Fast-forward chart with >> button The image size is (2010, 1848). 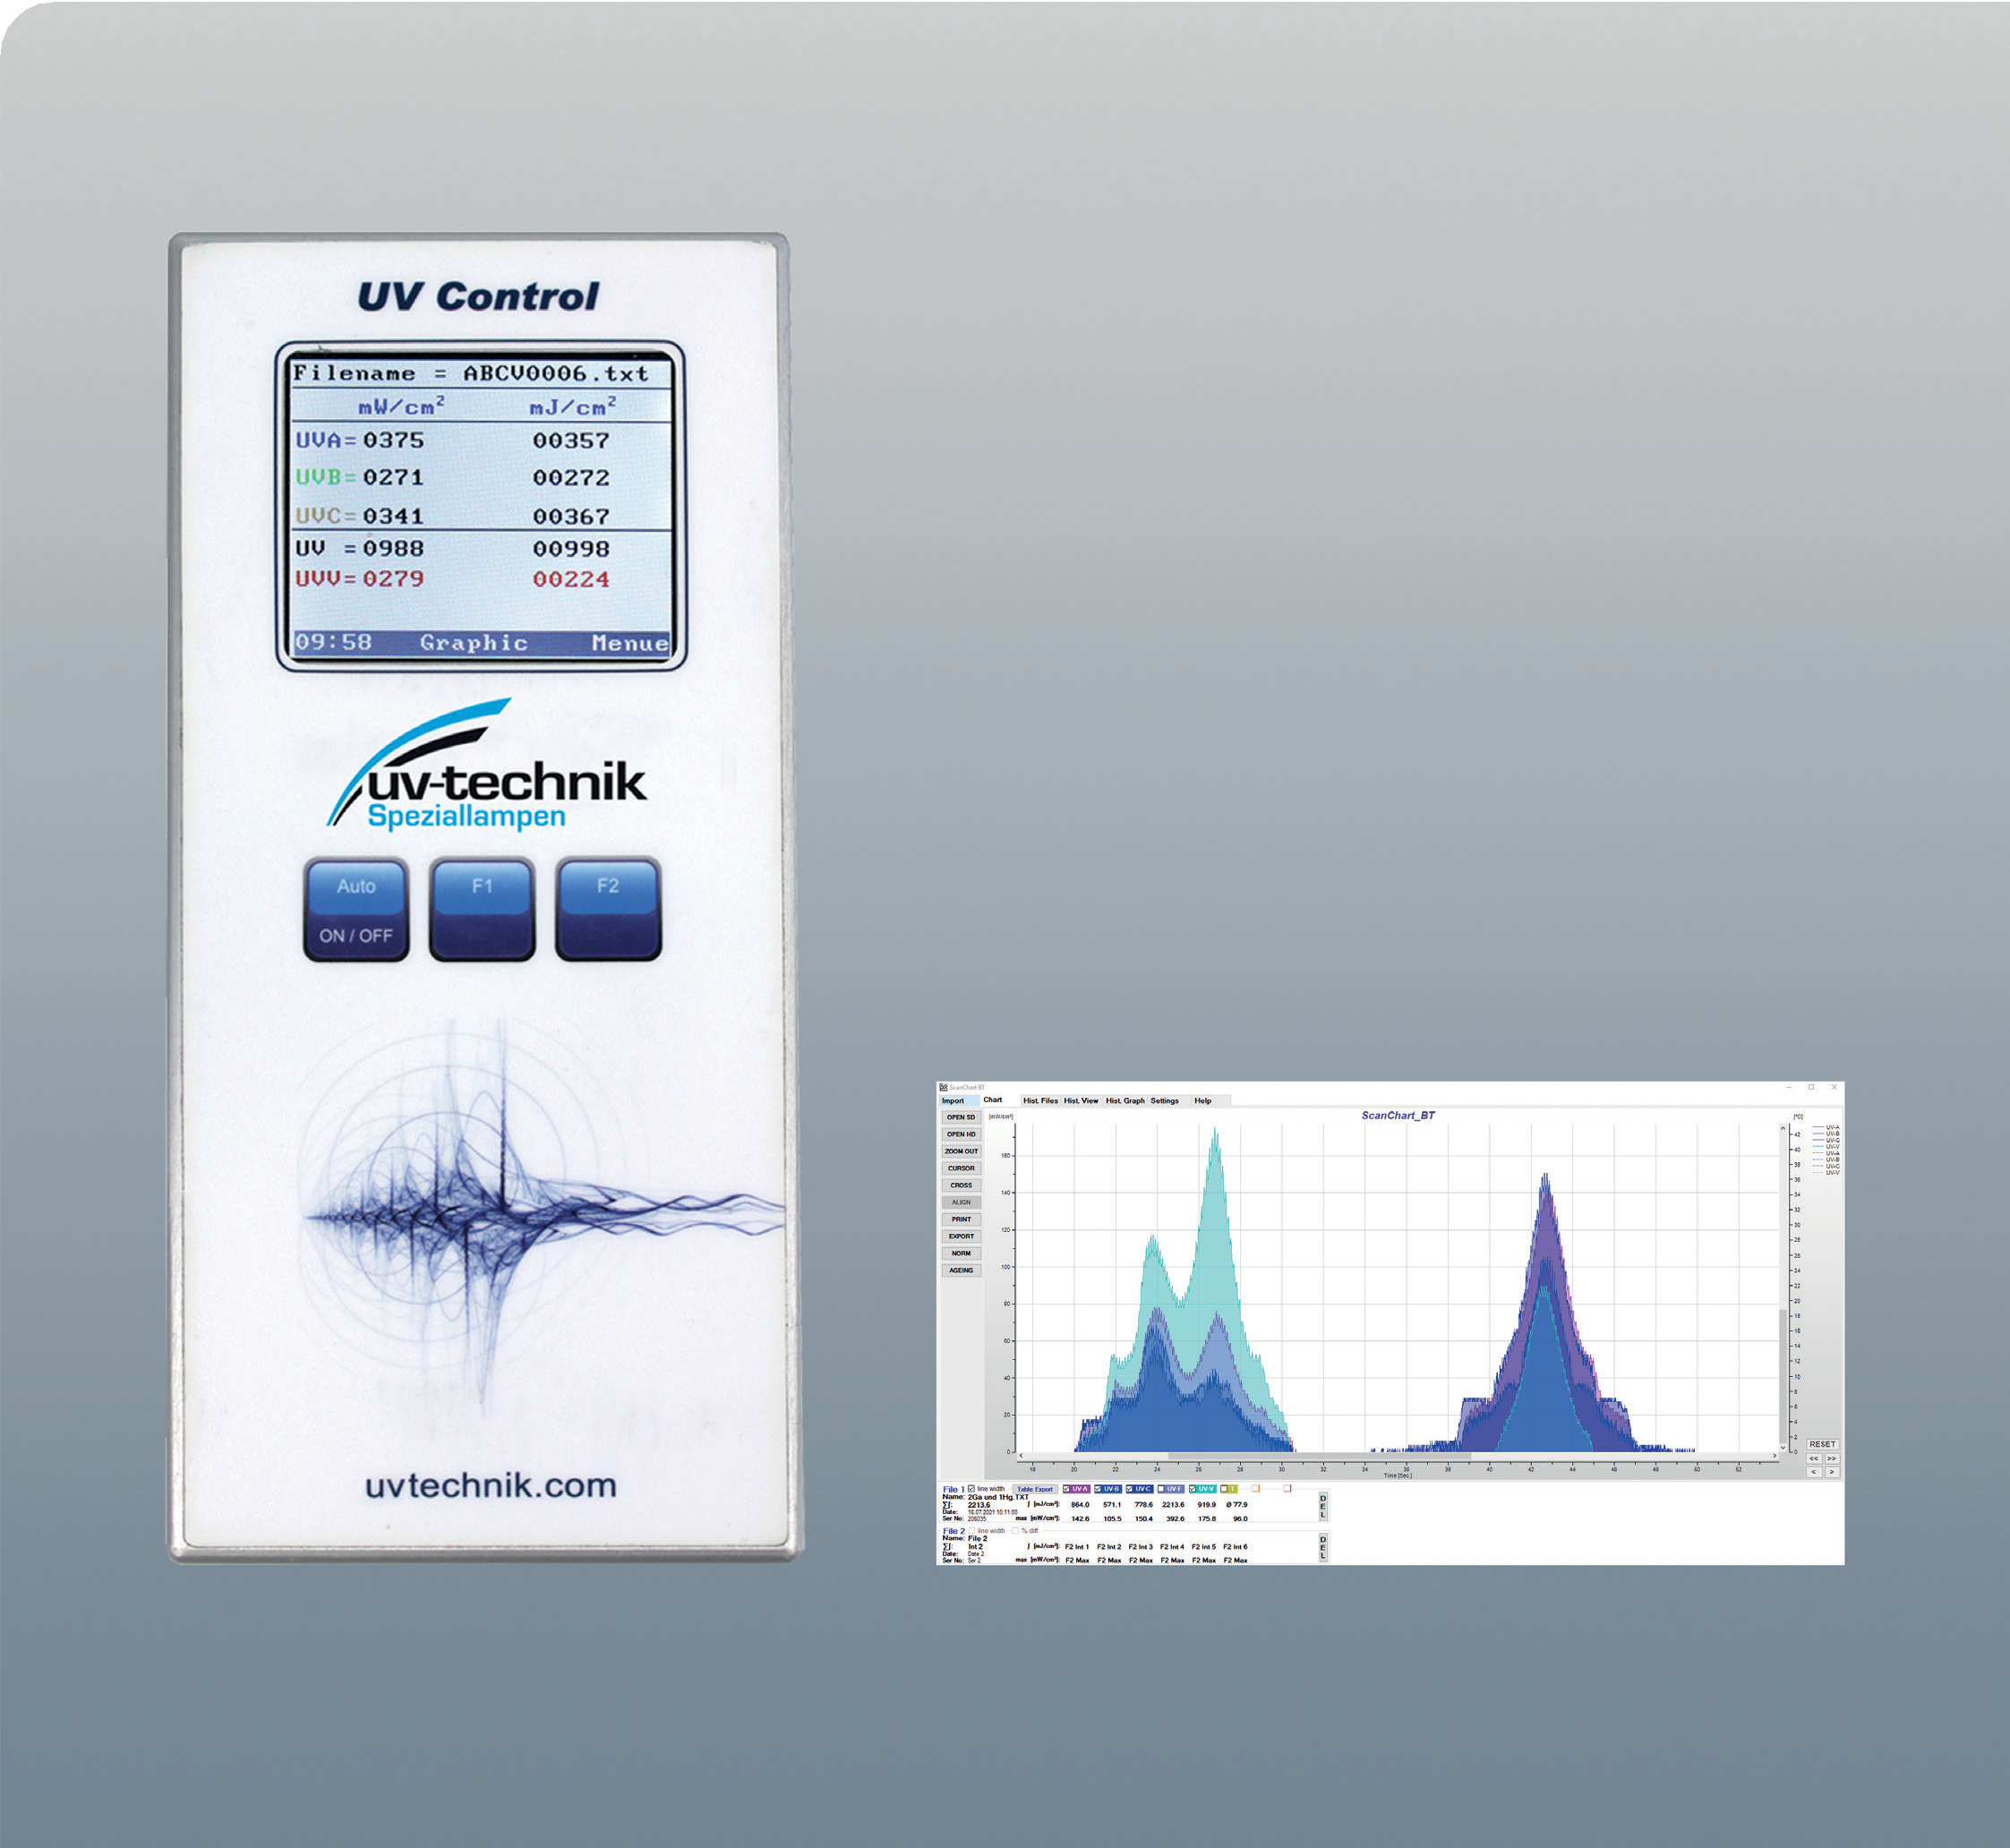pyautogui.click(x=1832, y=1458)
